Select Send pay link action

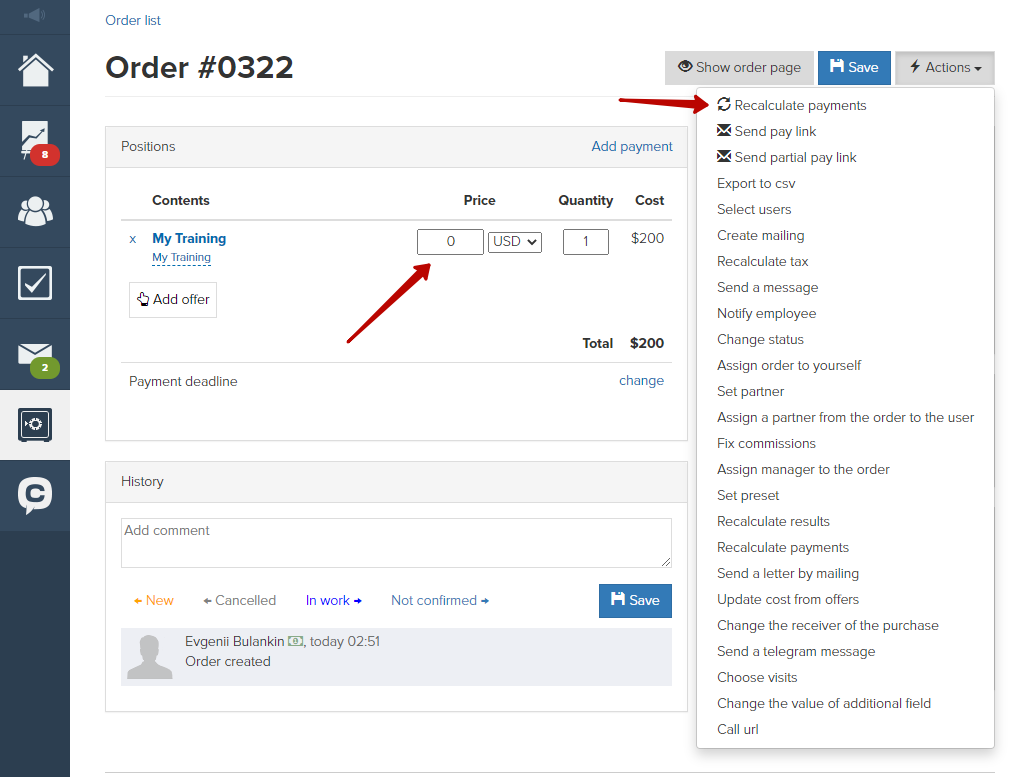click(x=766, y=131)
